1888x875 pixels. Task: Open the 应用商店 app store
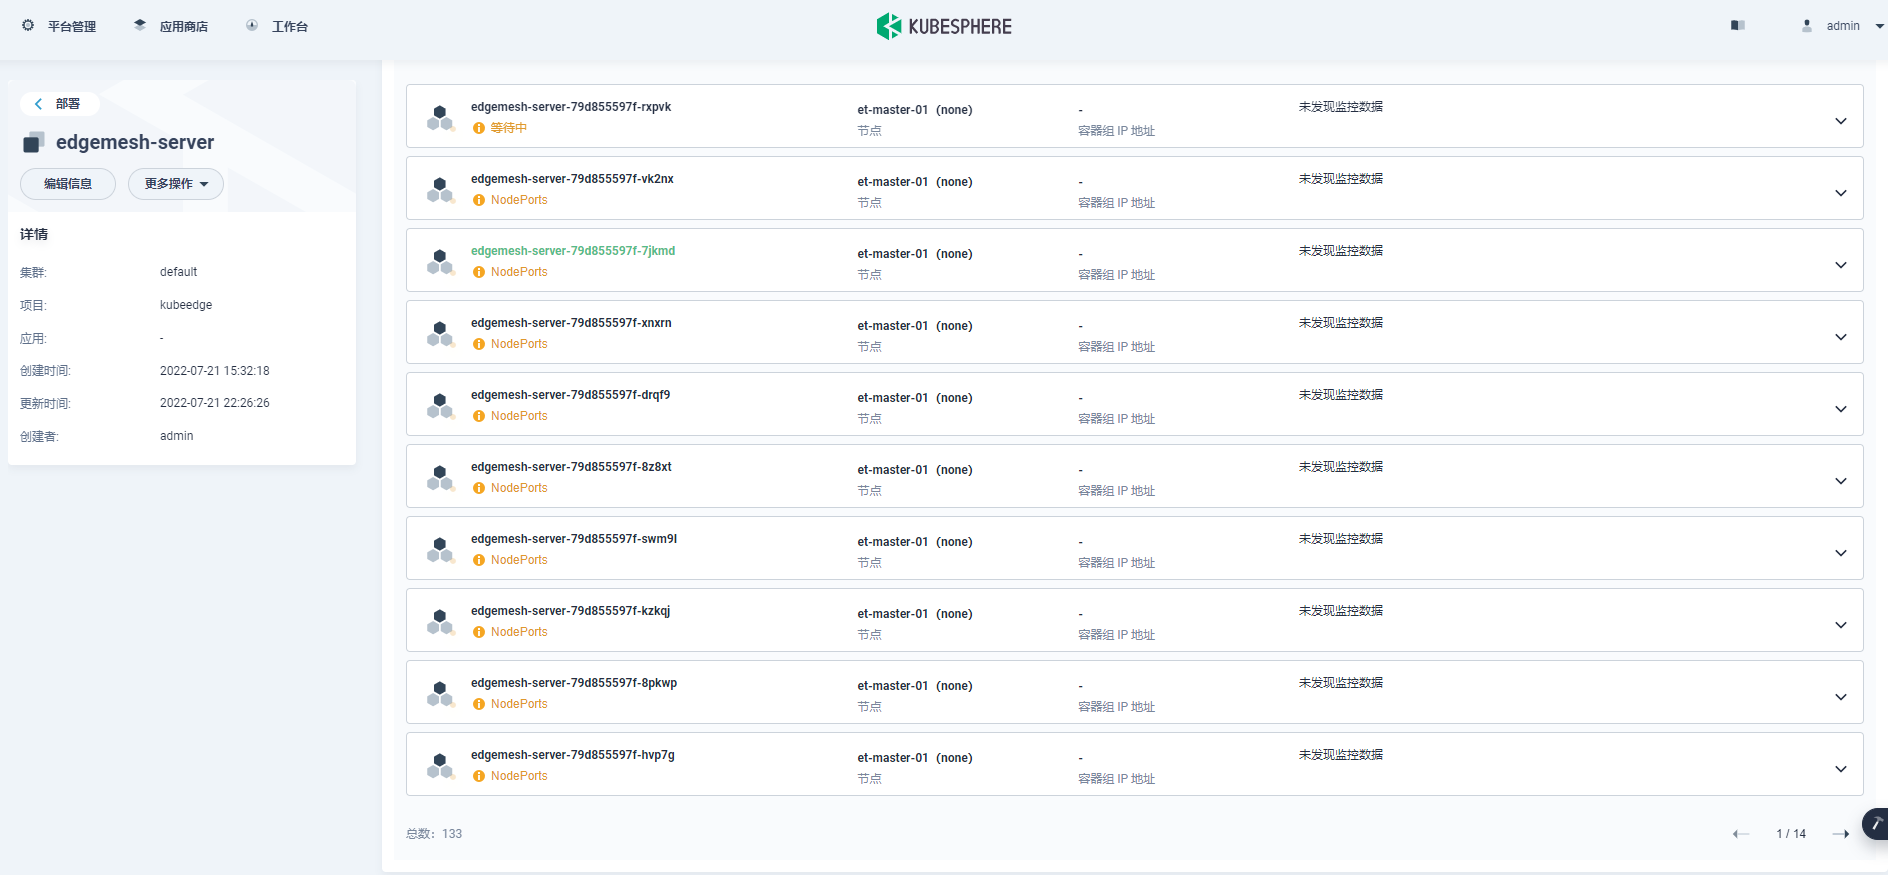click(171, 26)
